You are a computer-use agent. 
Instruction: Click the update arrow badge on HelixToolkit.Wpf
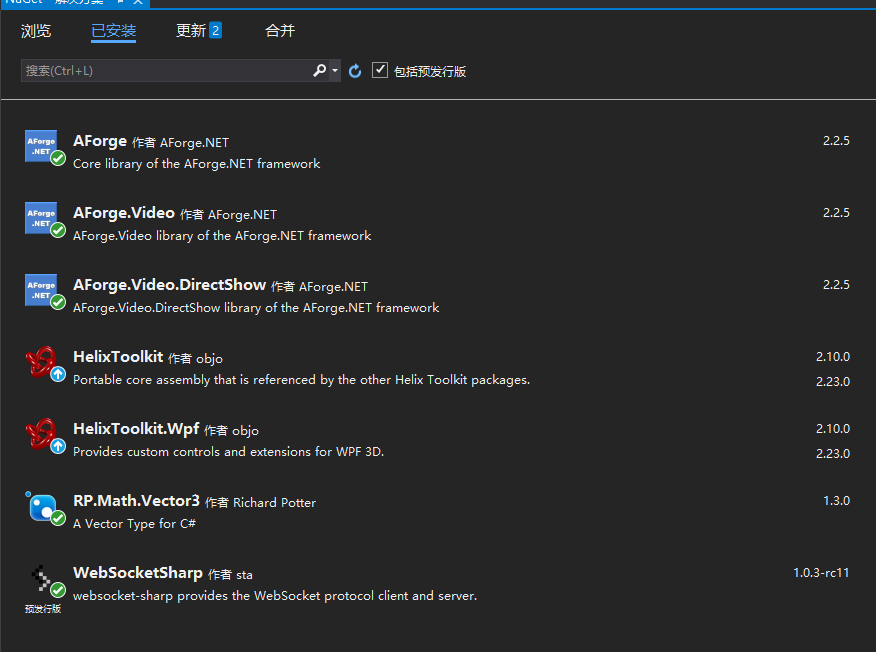point(58,446)
